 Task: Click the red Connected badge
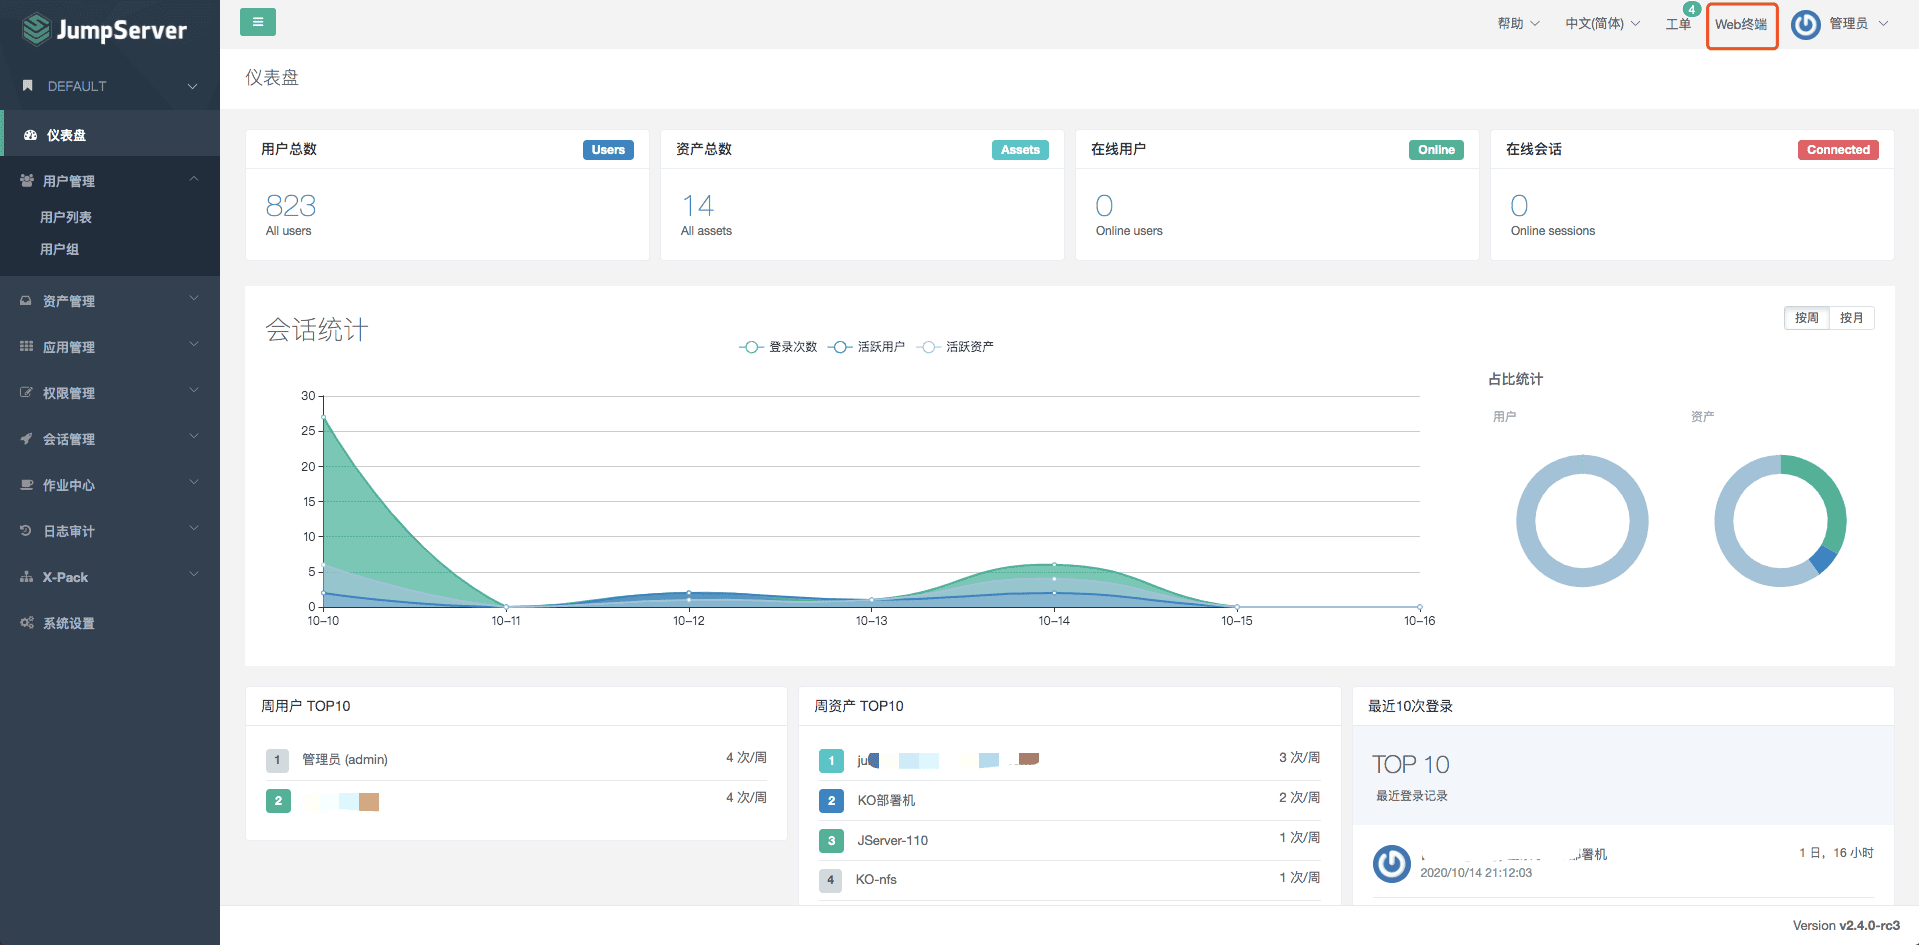[1838, 150]
